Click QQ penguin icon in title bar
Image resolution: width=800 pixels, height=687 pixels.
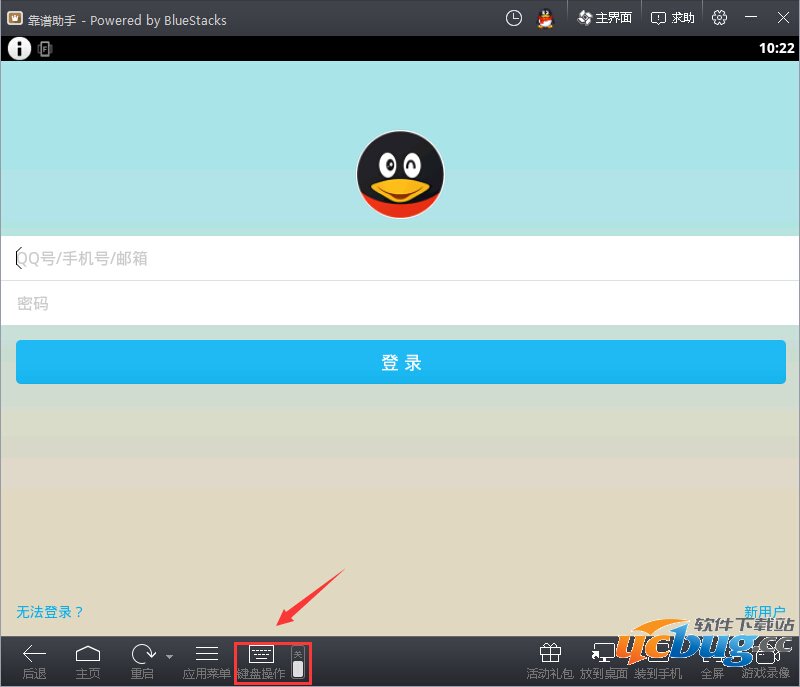(545, 18)
